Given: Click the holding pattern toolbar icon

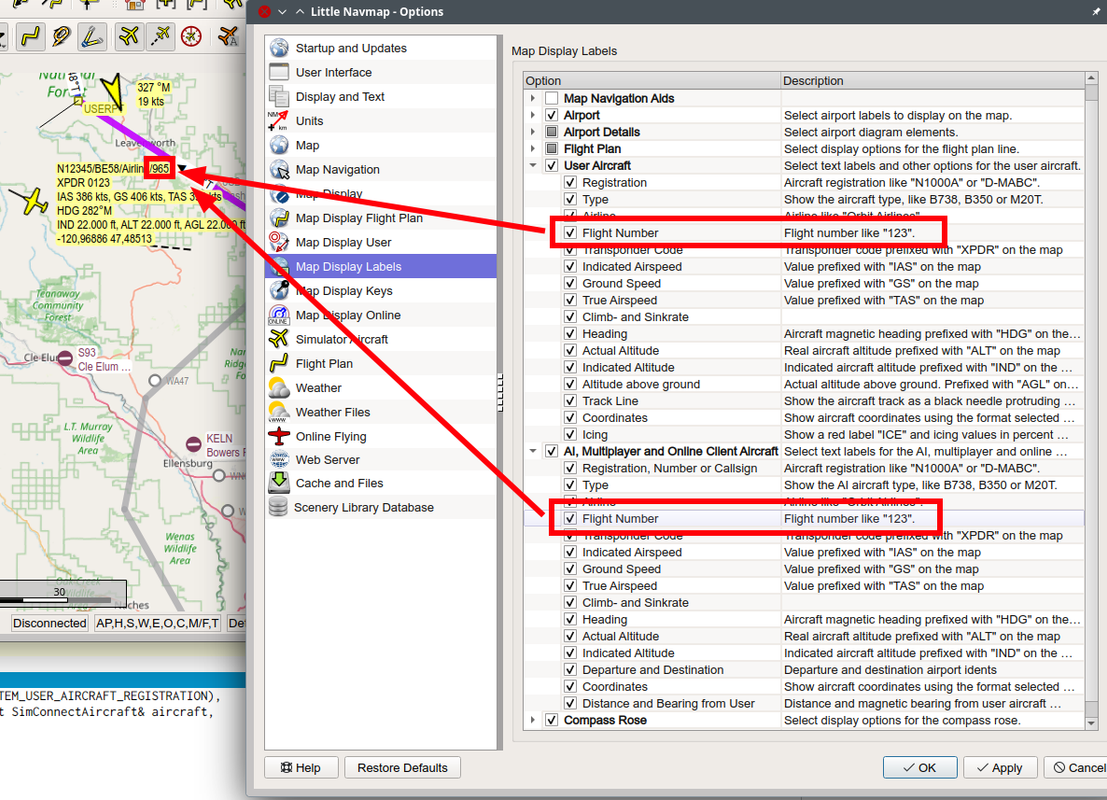Looking at the screenshot, I should point(61,36).
